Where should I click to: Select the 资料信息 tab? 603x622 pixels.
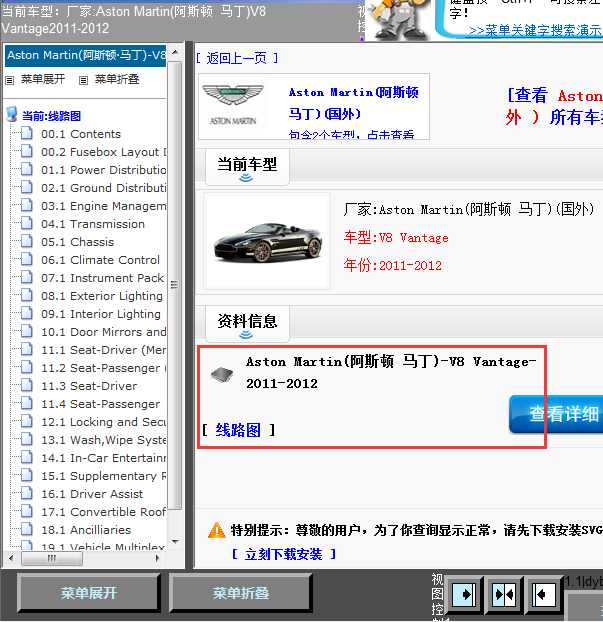(247, 324)
